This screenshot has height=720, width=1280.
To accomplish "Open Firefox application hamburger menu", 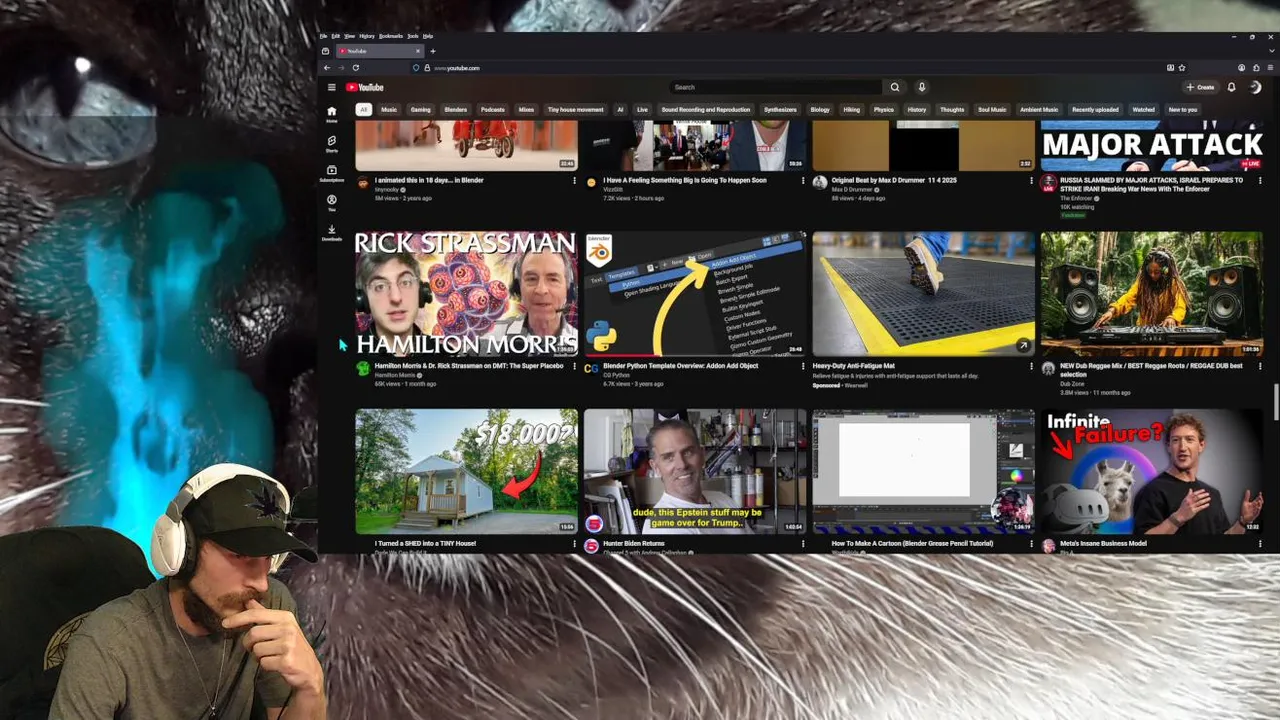I will pos(1270,68).
